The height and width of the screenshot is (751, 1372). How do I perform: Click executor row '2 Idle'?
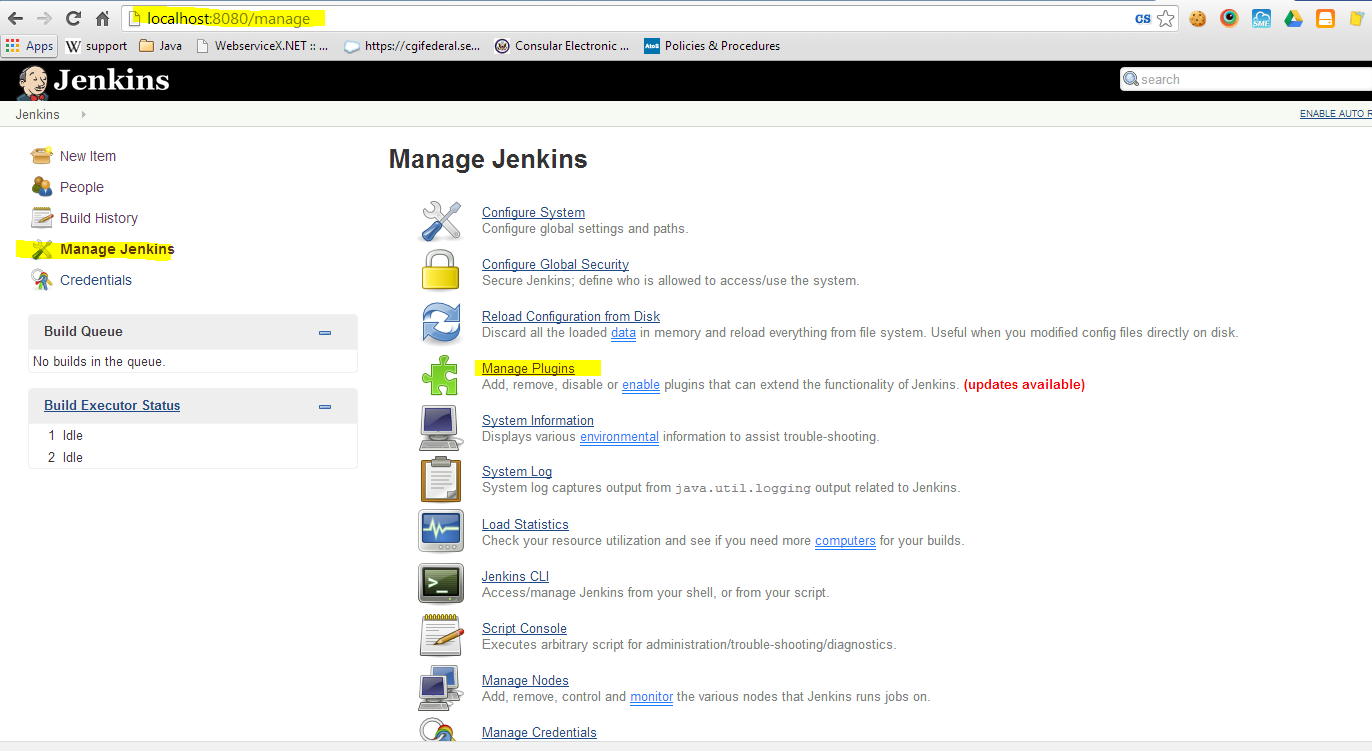coord(192,457)
